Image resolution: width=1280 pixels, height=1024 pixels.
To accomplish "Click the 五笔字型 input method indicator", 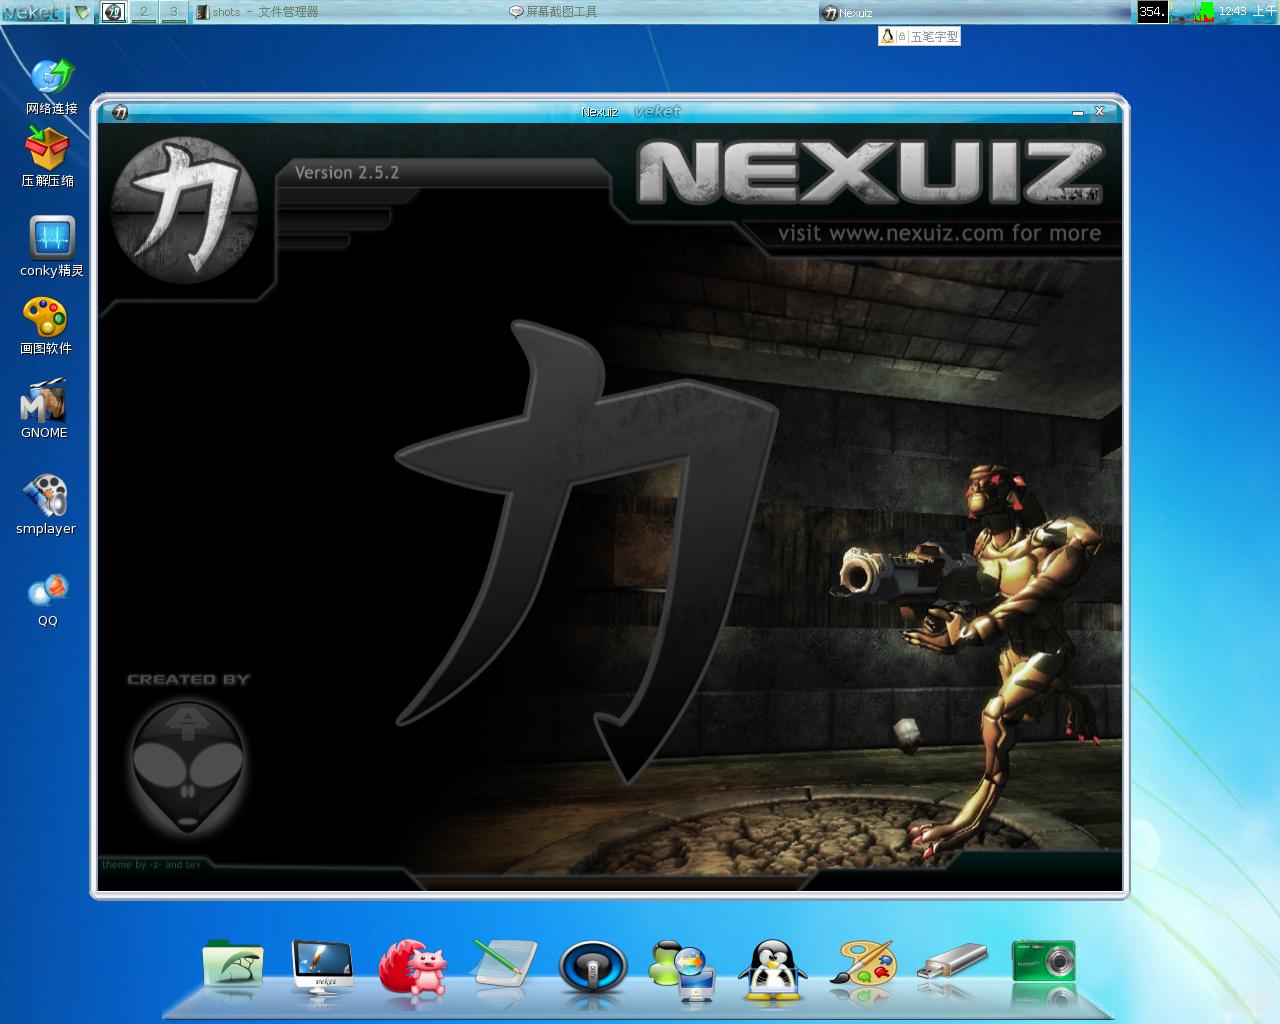I will [920, 36].
